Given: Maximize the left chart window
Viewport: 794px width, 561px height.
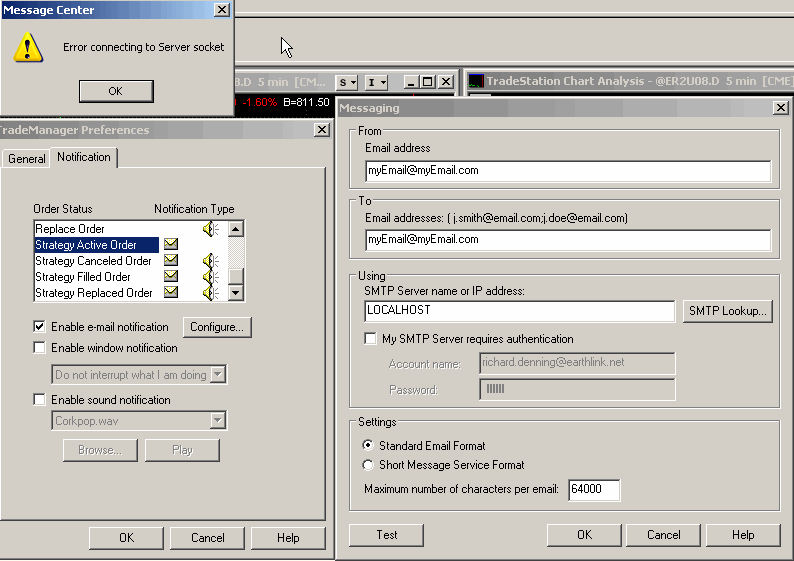Looking at the screenshot, I should (427, 82).
